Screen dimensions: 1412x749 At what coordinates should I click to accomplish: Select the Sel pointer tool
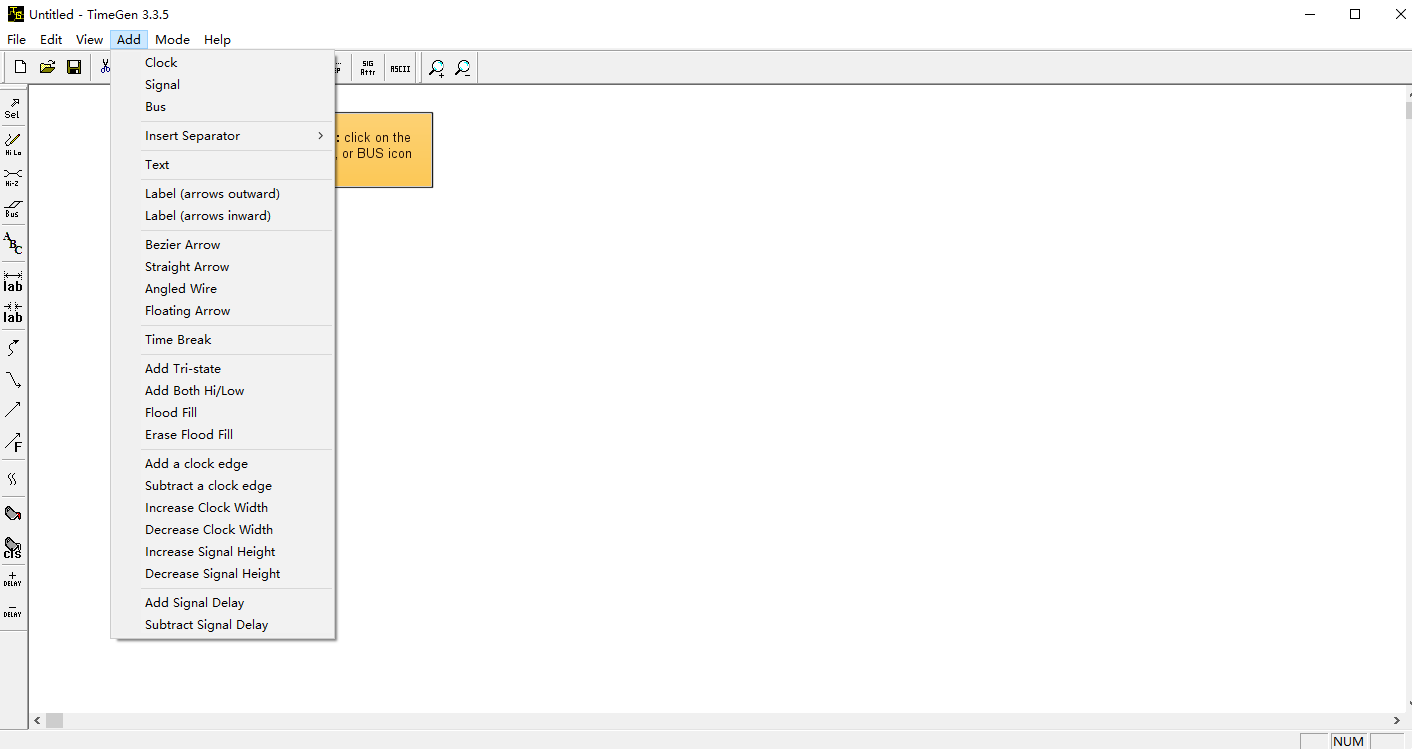[x=13, y=108]
